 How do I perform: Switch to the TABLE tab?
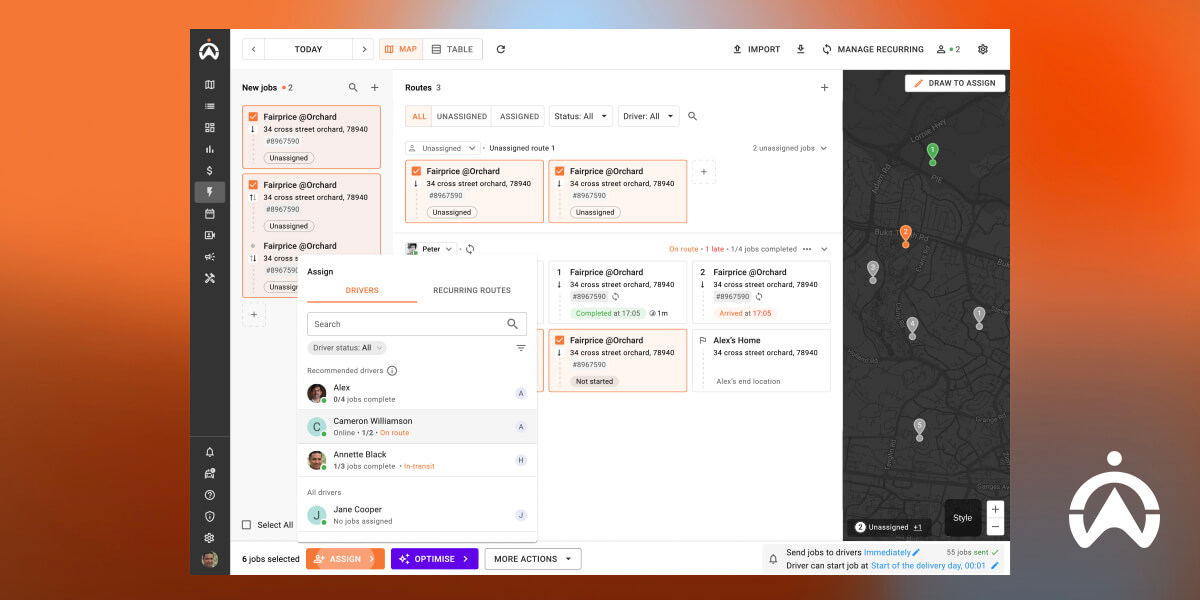pyautogui.click(x=452, y=48)
